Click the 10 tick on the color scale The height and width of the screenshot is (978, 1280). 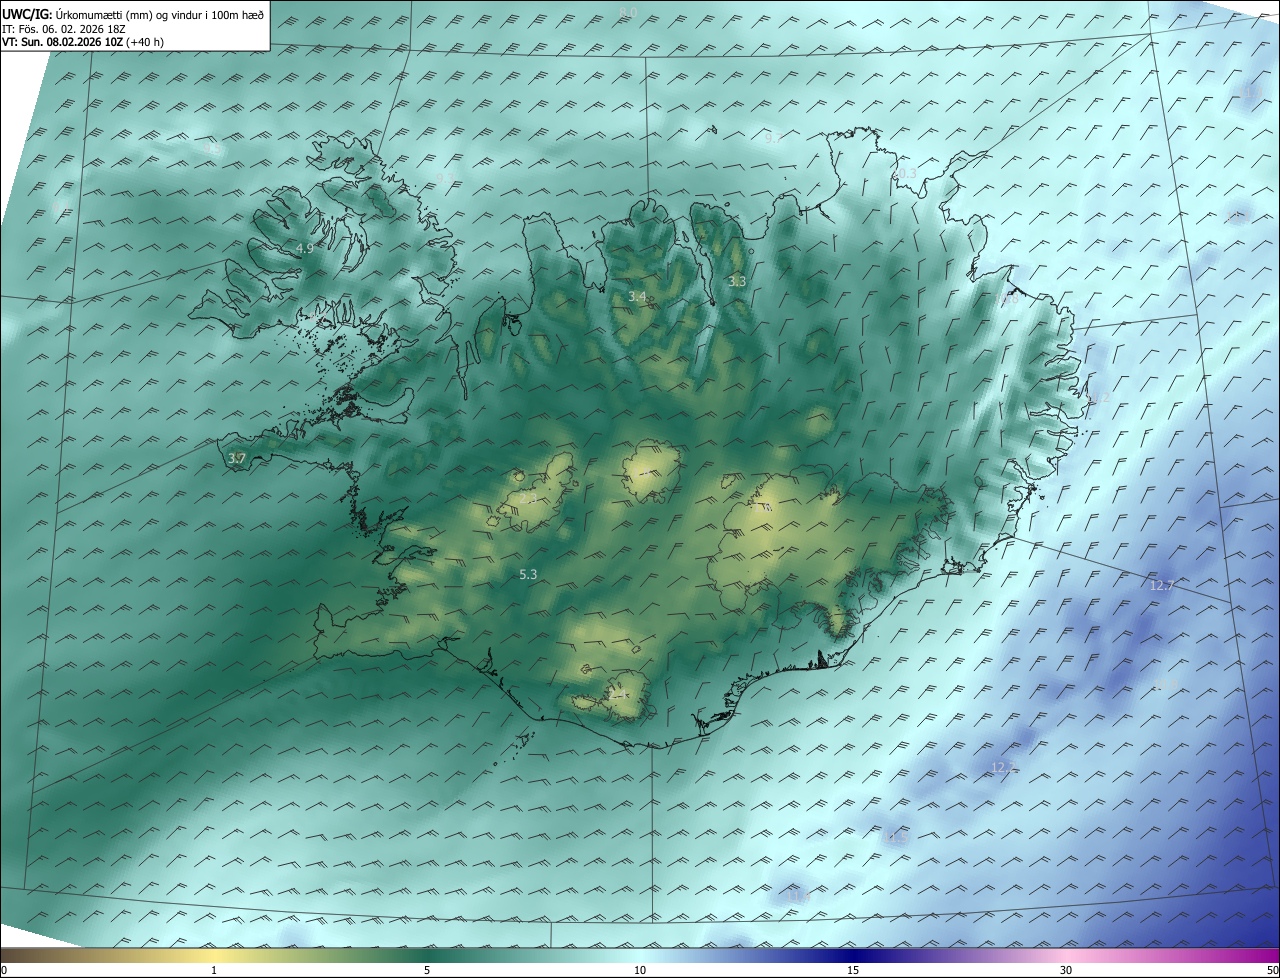(x=640, y=970)
